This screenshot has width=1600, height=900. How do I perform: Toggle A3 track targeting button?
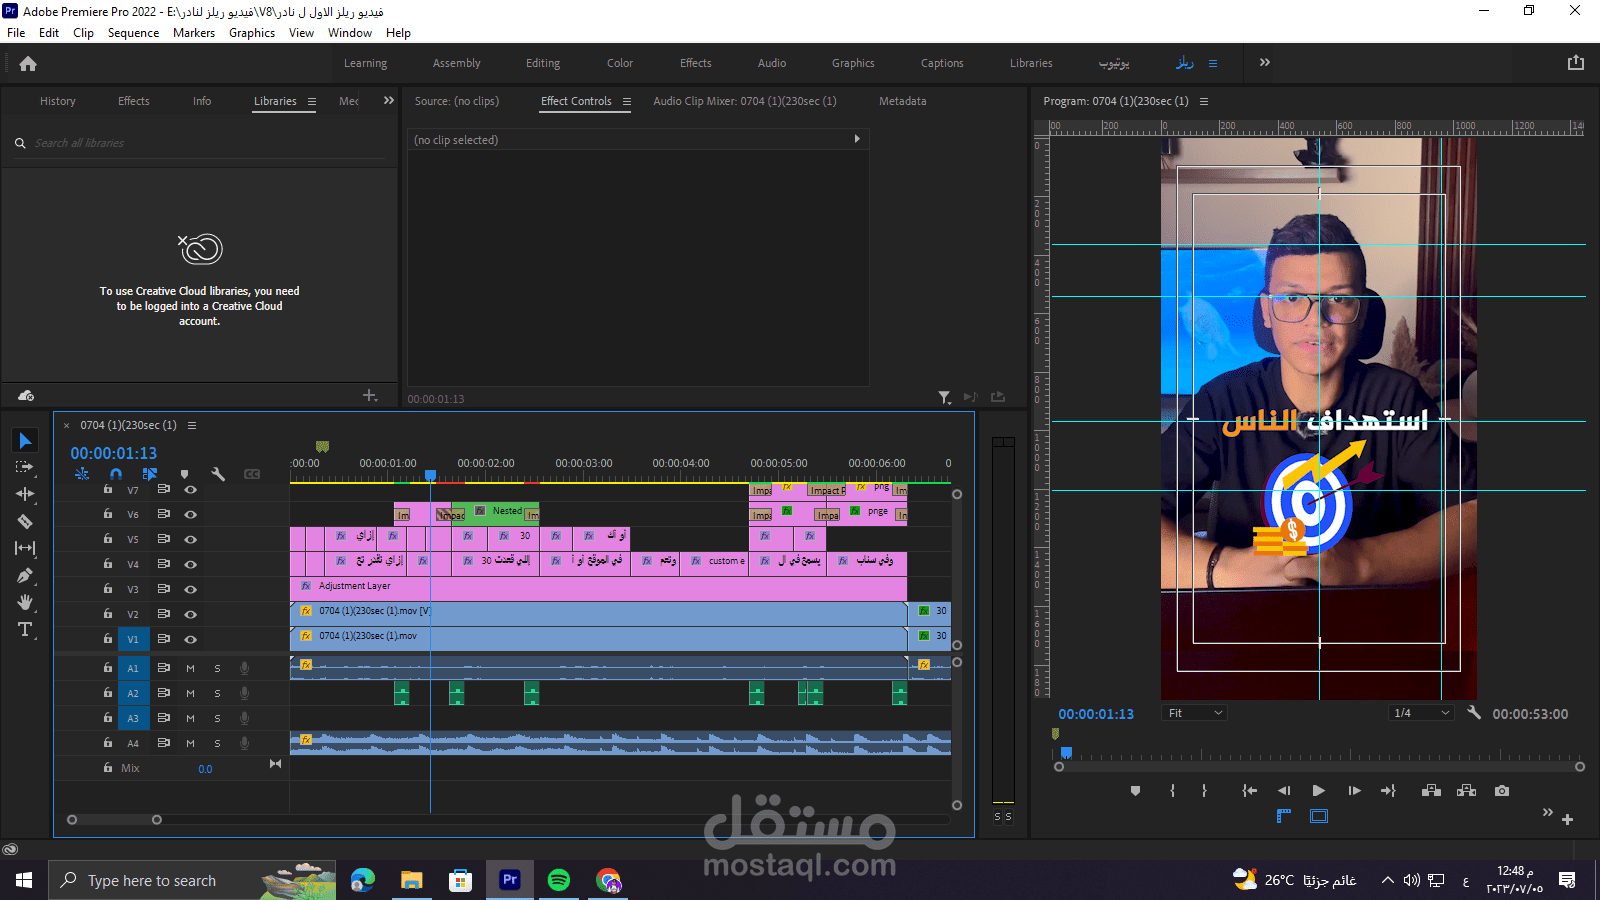tap(133, 718)
